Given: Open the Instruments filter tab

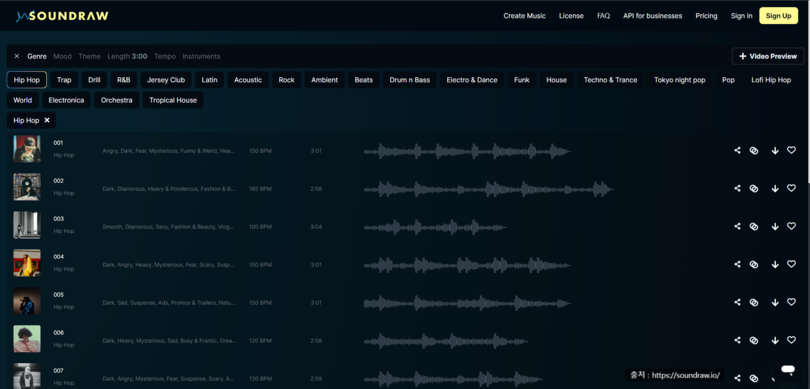Looking at the screenshot, I should click(201, 56).
